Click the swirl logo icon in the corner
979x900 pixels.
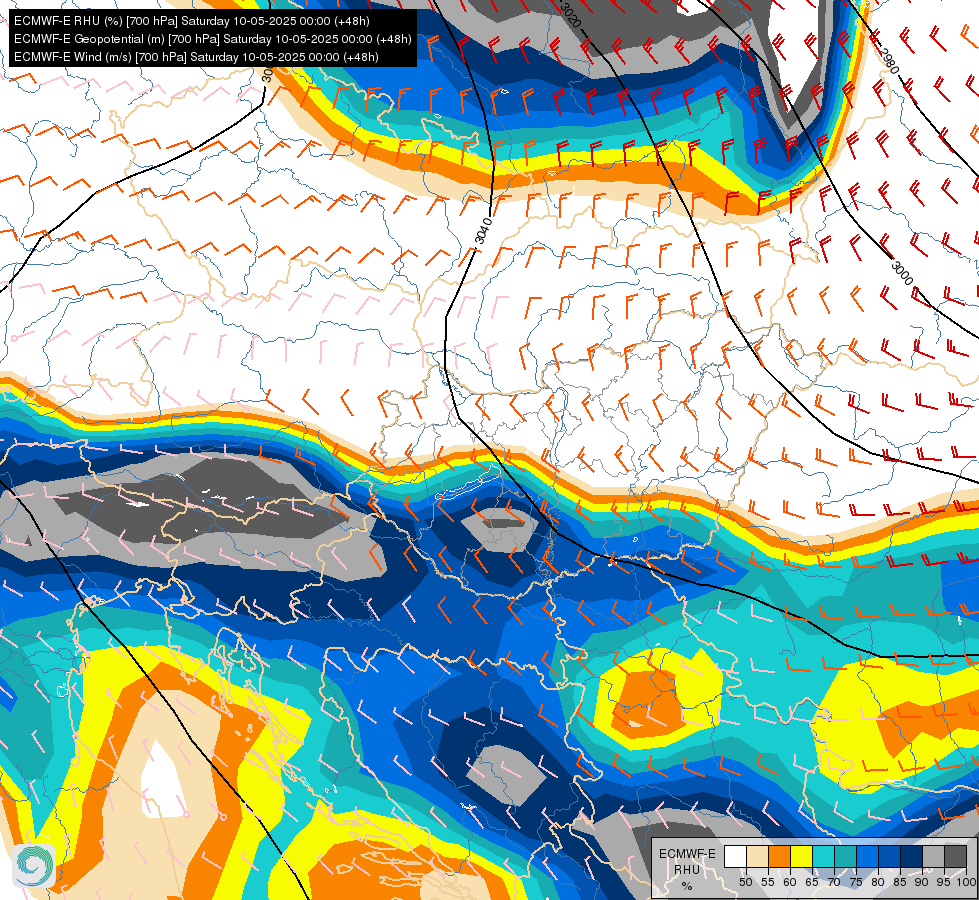32,865
